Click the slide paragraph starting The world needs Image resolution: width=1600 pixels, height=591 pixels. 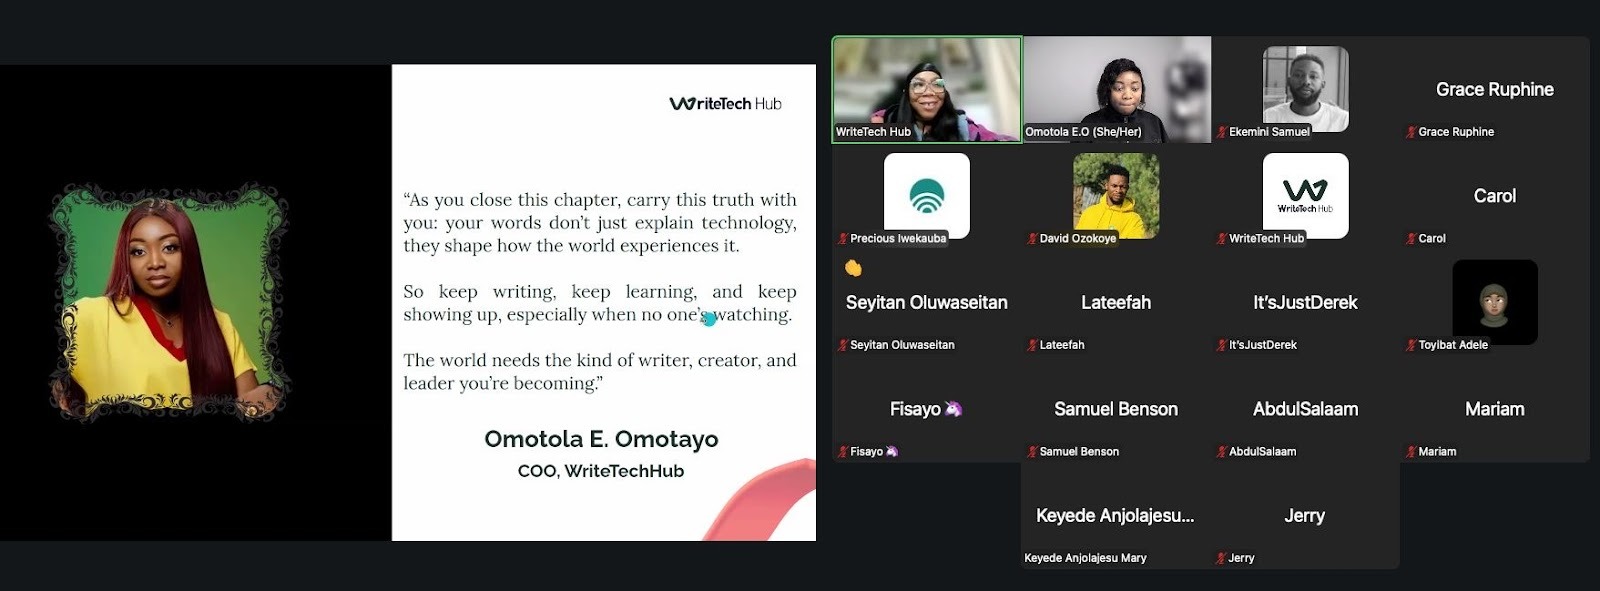[600, 371]
